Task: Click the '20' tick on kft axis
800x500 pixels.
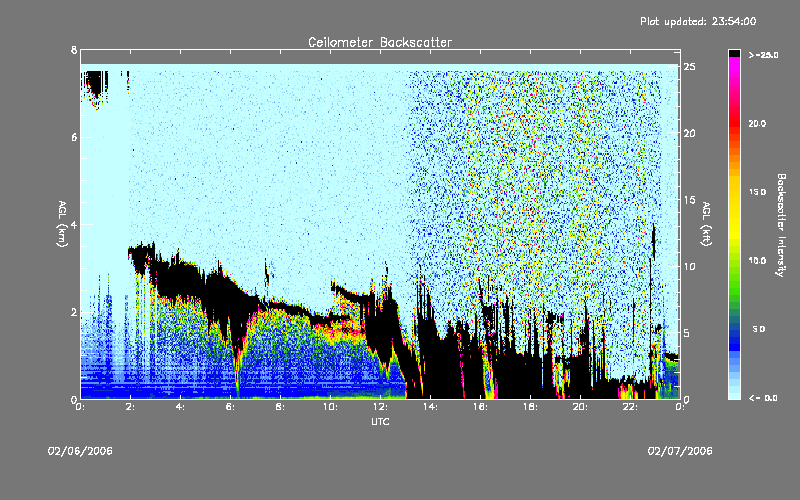Action: [690, 133]
